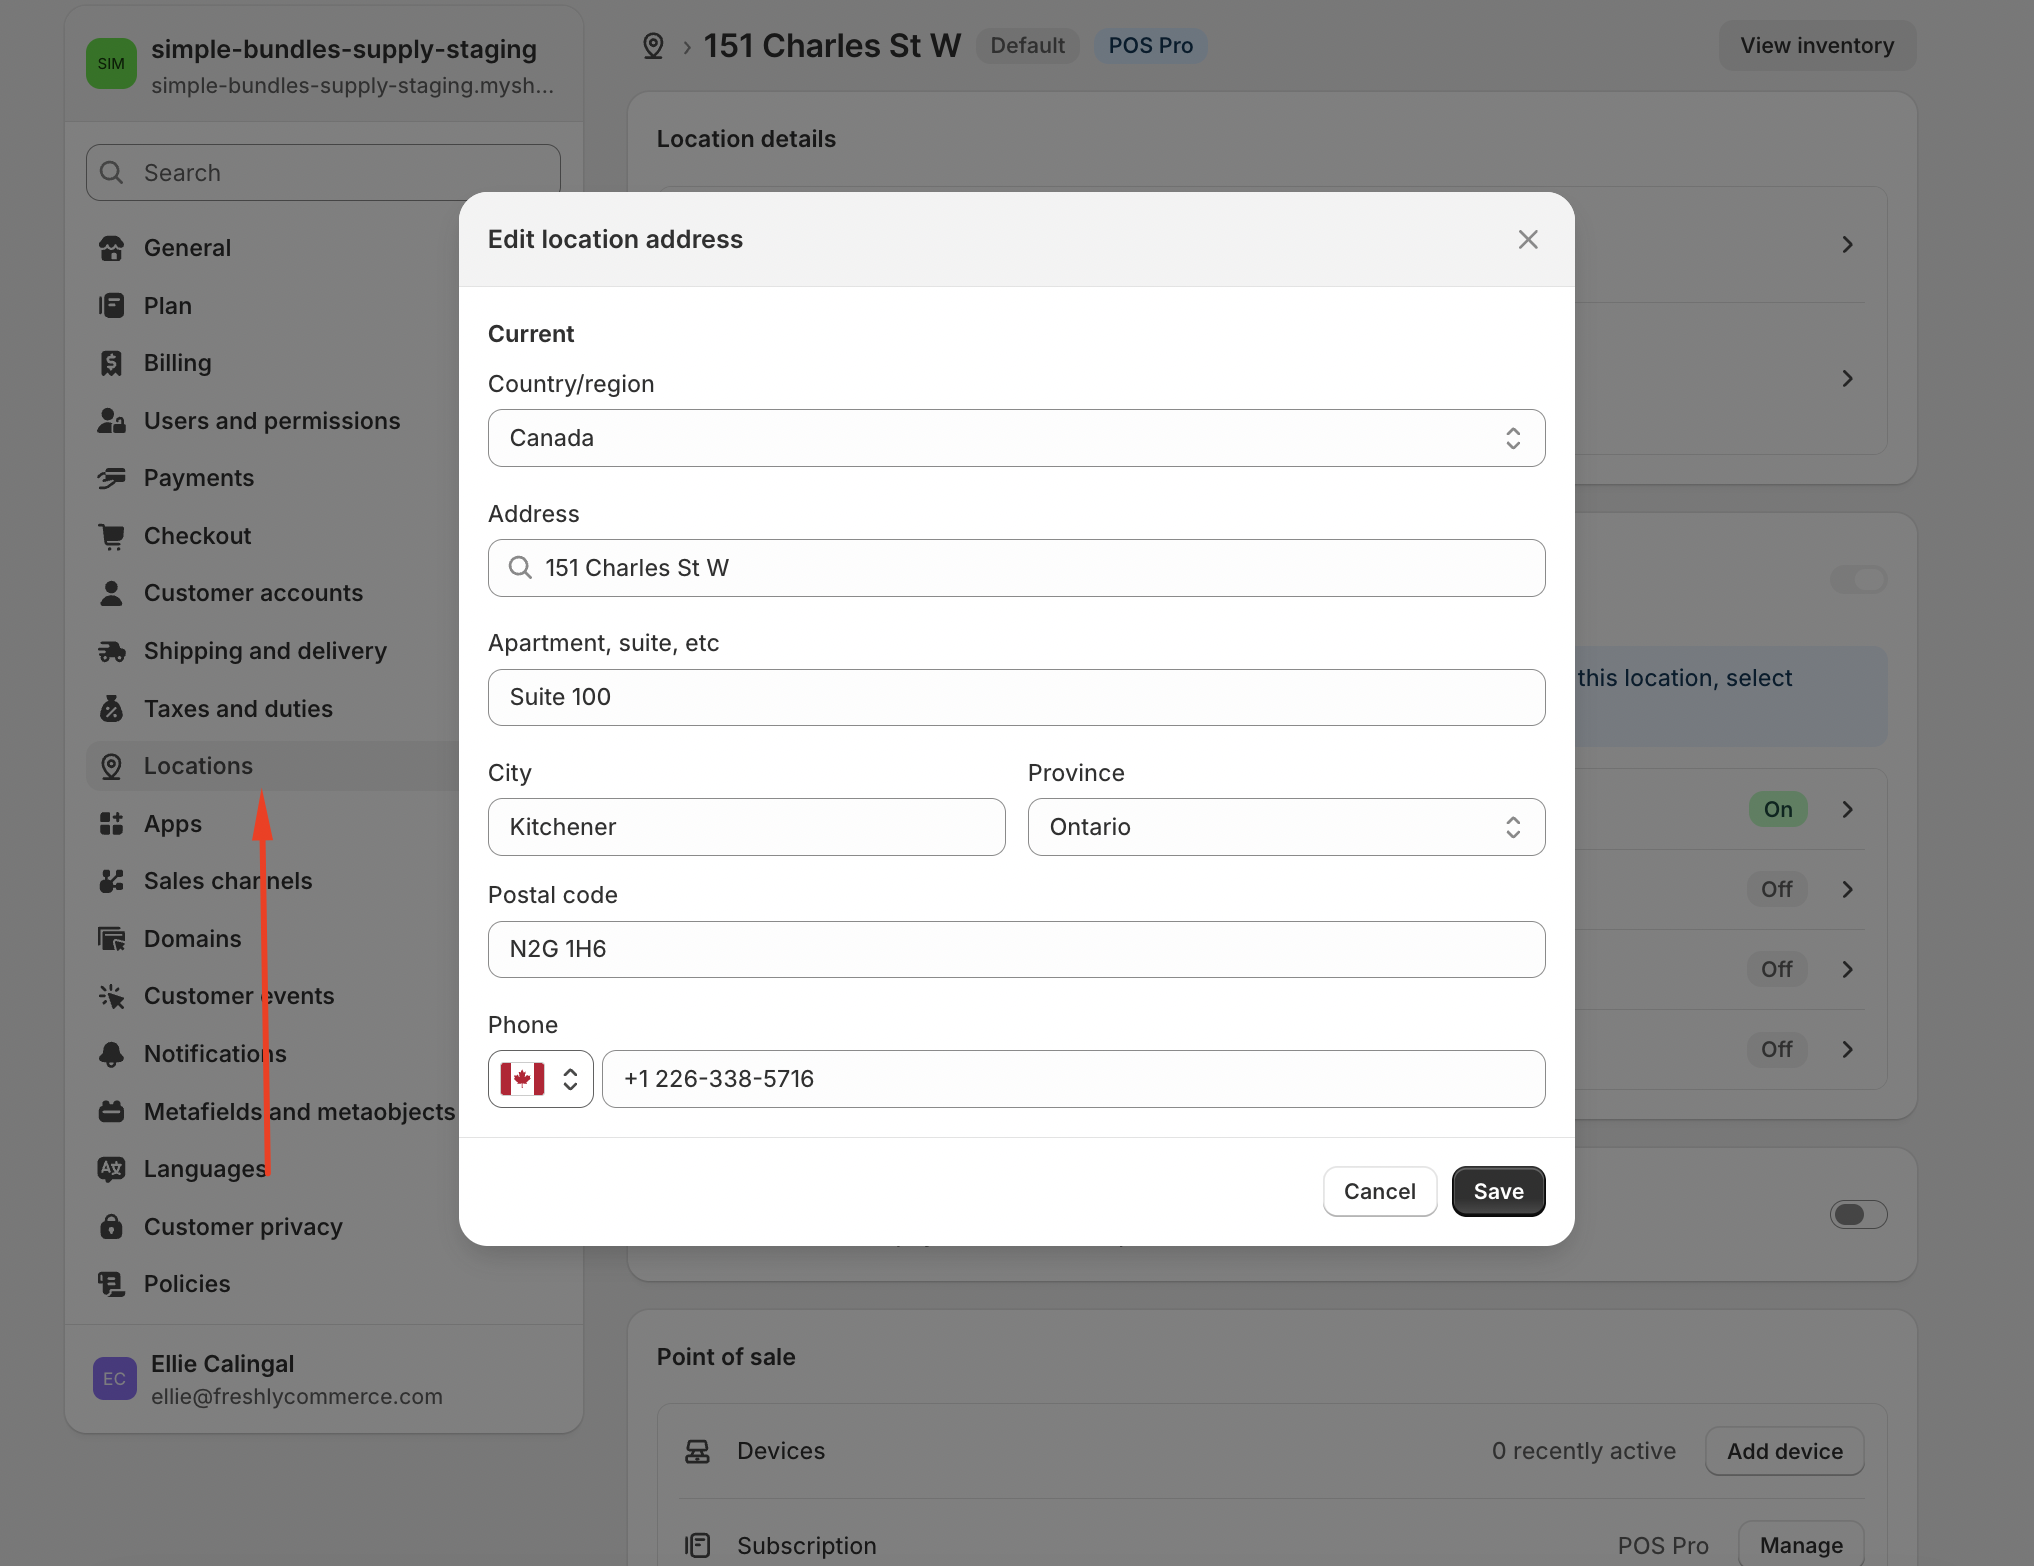
Task: Click the Shipping and delivery truck icon
Action: click(x=112, y=651)
